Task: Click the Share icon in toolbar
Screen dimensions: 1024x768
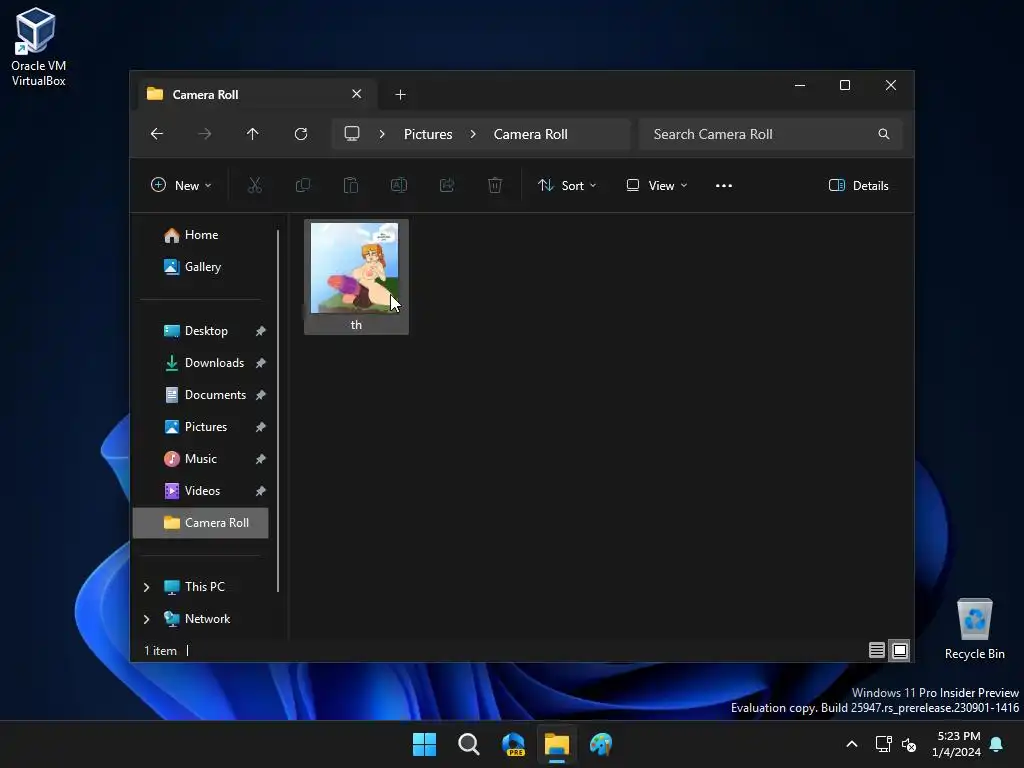Action: tap(447, 185)
